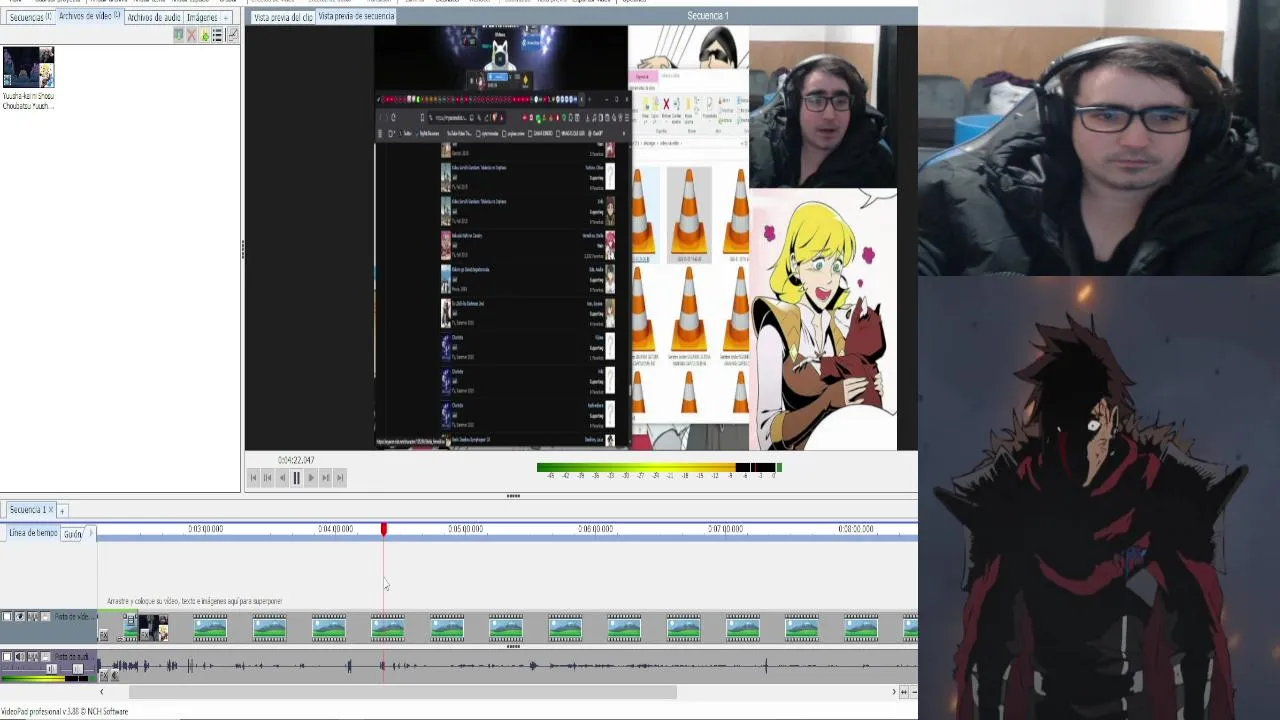The width and height of the screenshot is (1280, 720).
Task: Click the audio level meter bar
Action: tap(659, 467)
